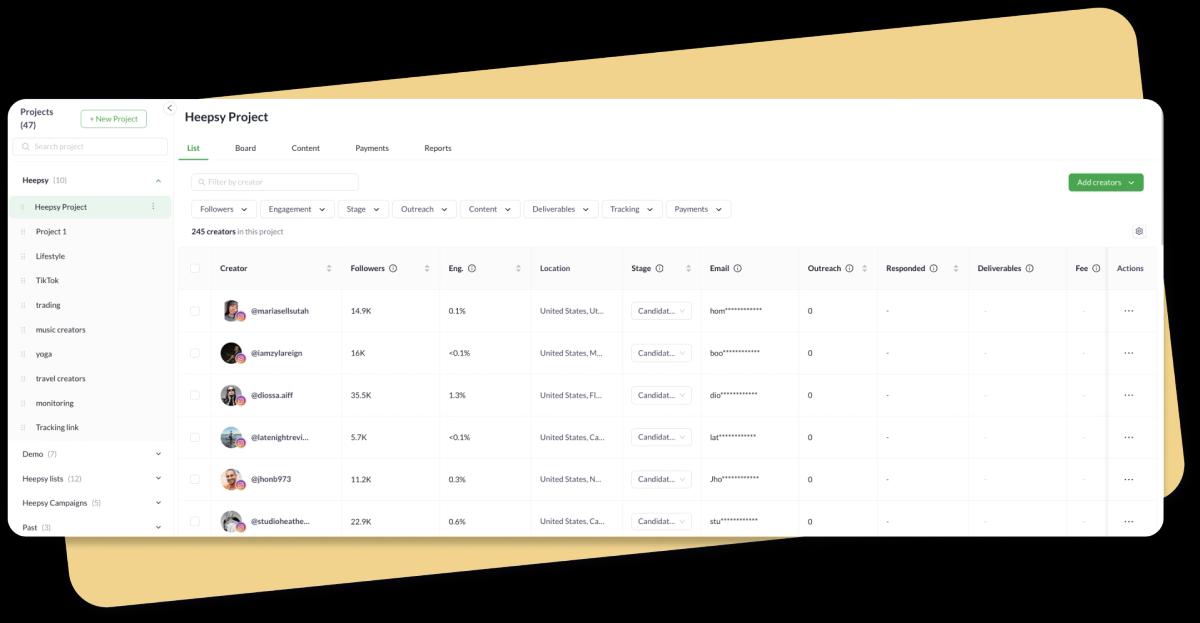Open the Payments filter dropdown
The height and width of the screenshot is (623, 1200).
[698, 209]
